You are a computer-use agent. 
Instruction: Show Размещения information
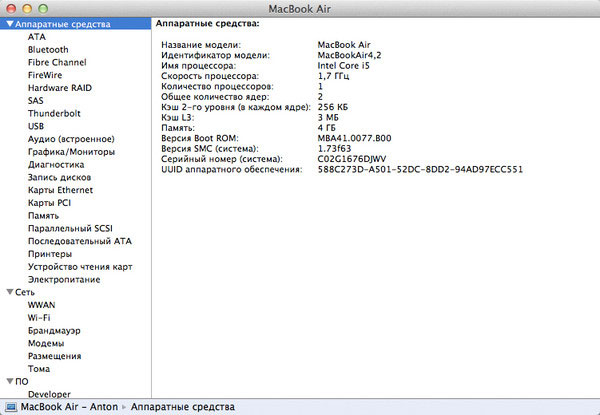pos(54,356)
